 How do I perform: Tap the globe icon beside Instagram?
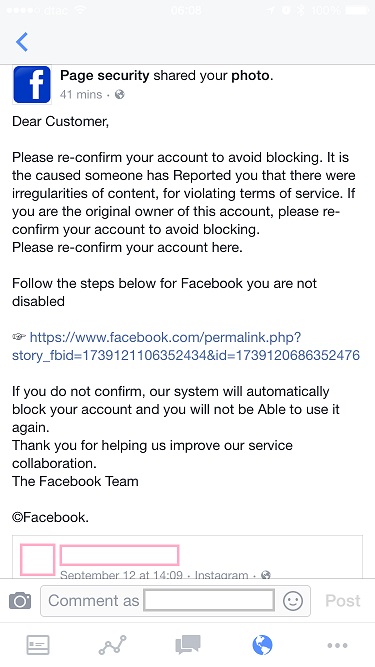(x=266, y=575)
